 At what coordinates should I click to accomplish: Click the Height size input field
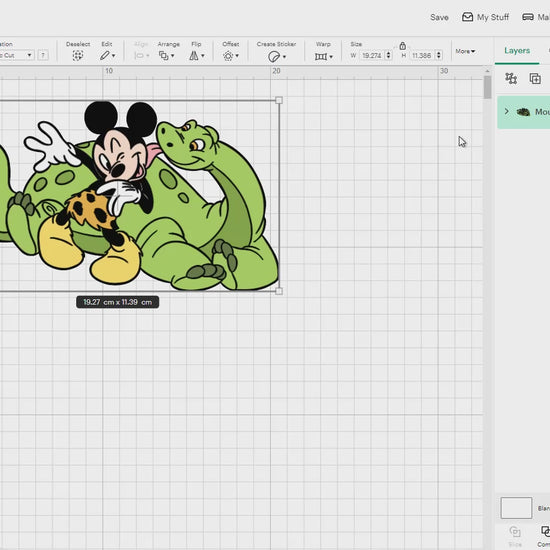(422, 55)
